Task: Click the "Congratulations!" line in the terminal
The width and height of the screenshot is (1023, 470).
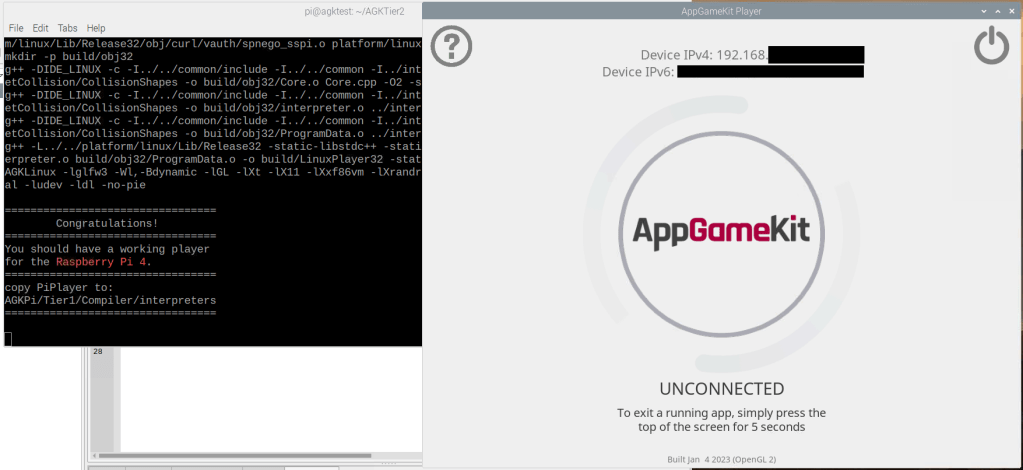Action: (x=107, y=223)
